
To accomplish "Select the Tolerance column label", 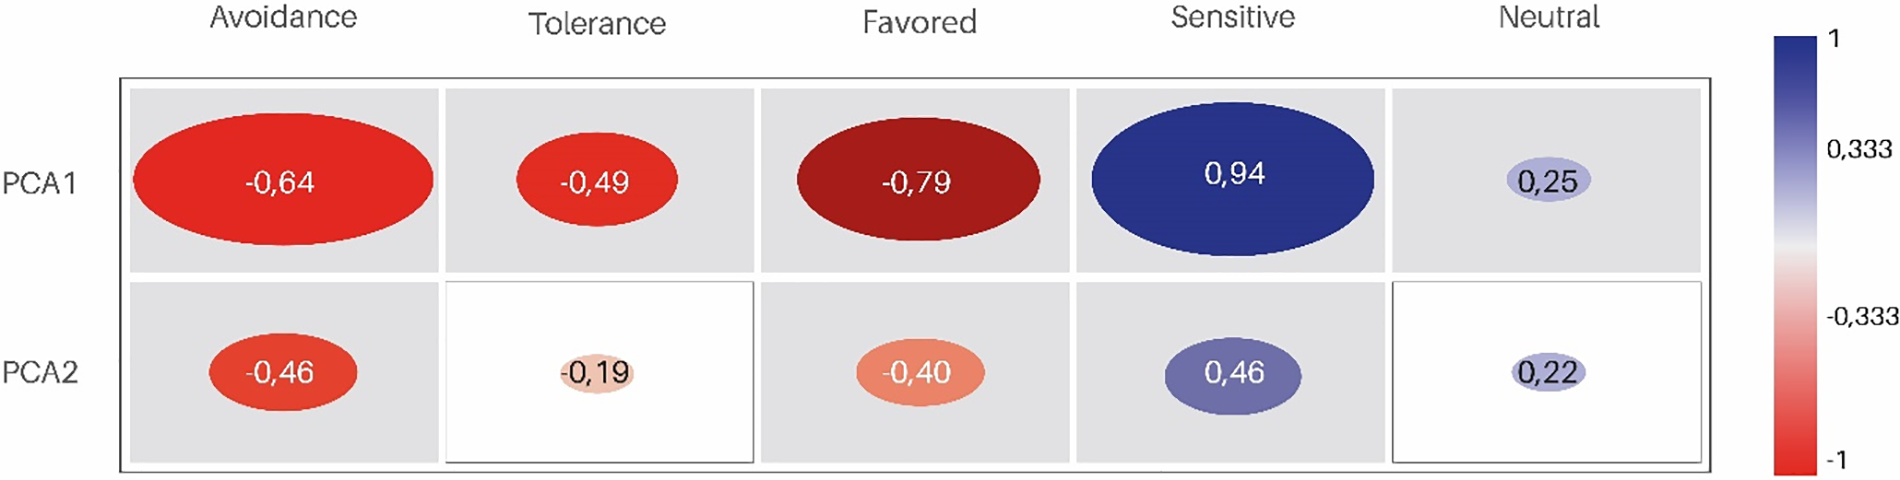I will pos(597,23).
